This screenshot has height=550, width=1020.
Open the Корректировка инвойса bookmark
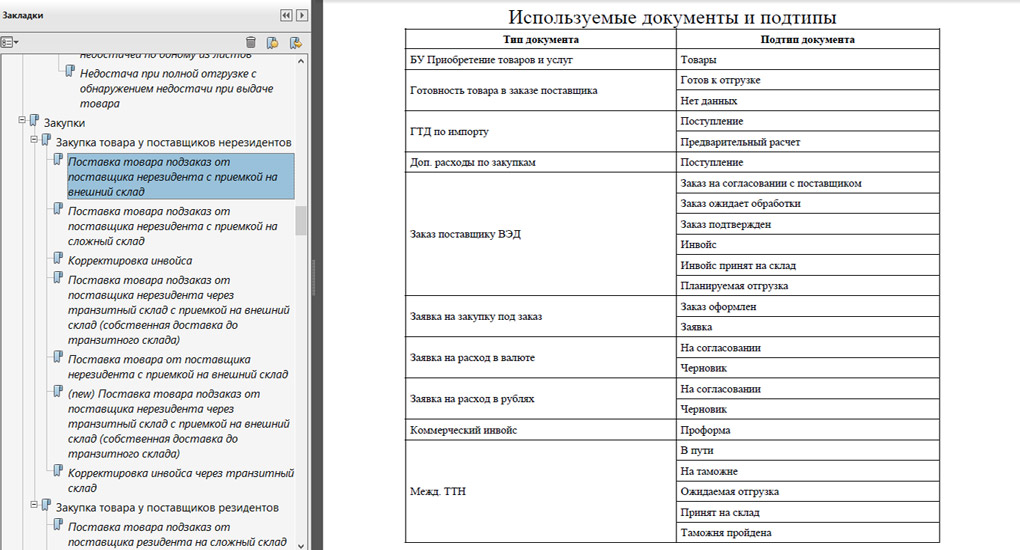[x=130, y=260]
